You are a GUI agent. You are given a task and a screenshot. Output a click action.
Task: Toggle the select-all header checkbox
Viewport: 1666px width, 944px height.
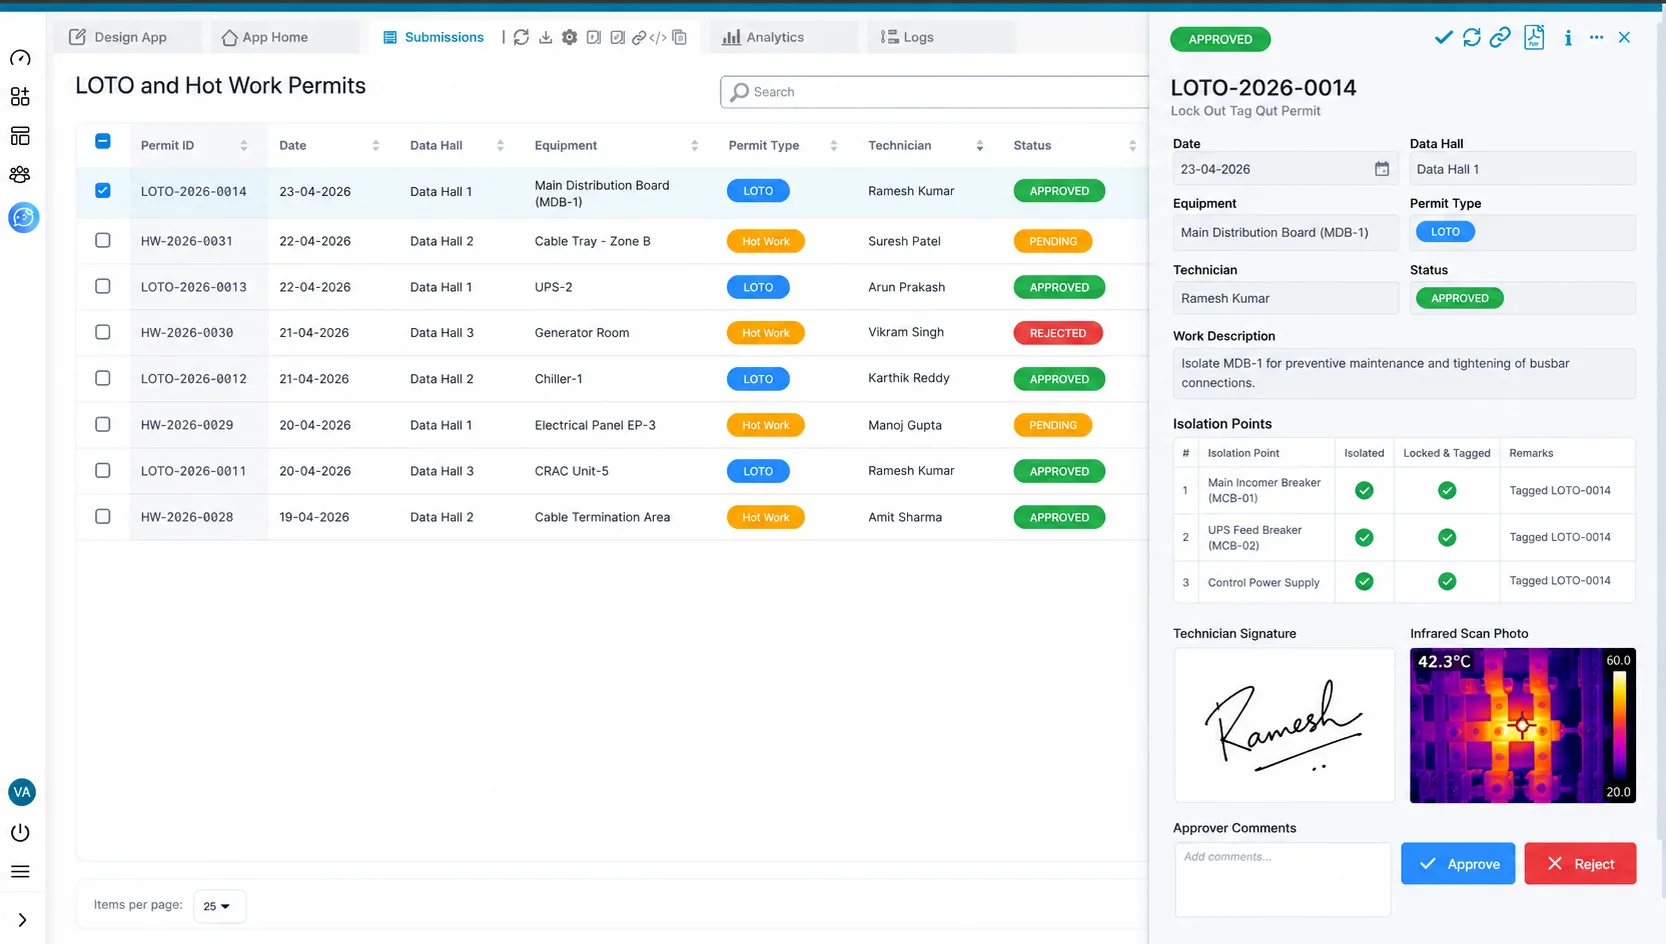pos(103,141)
